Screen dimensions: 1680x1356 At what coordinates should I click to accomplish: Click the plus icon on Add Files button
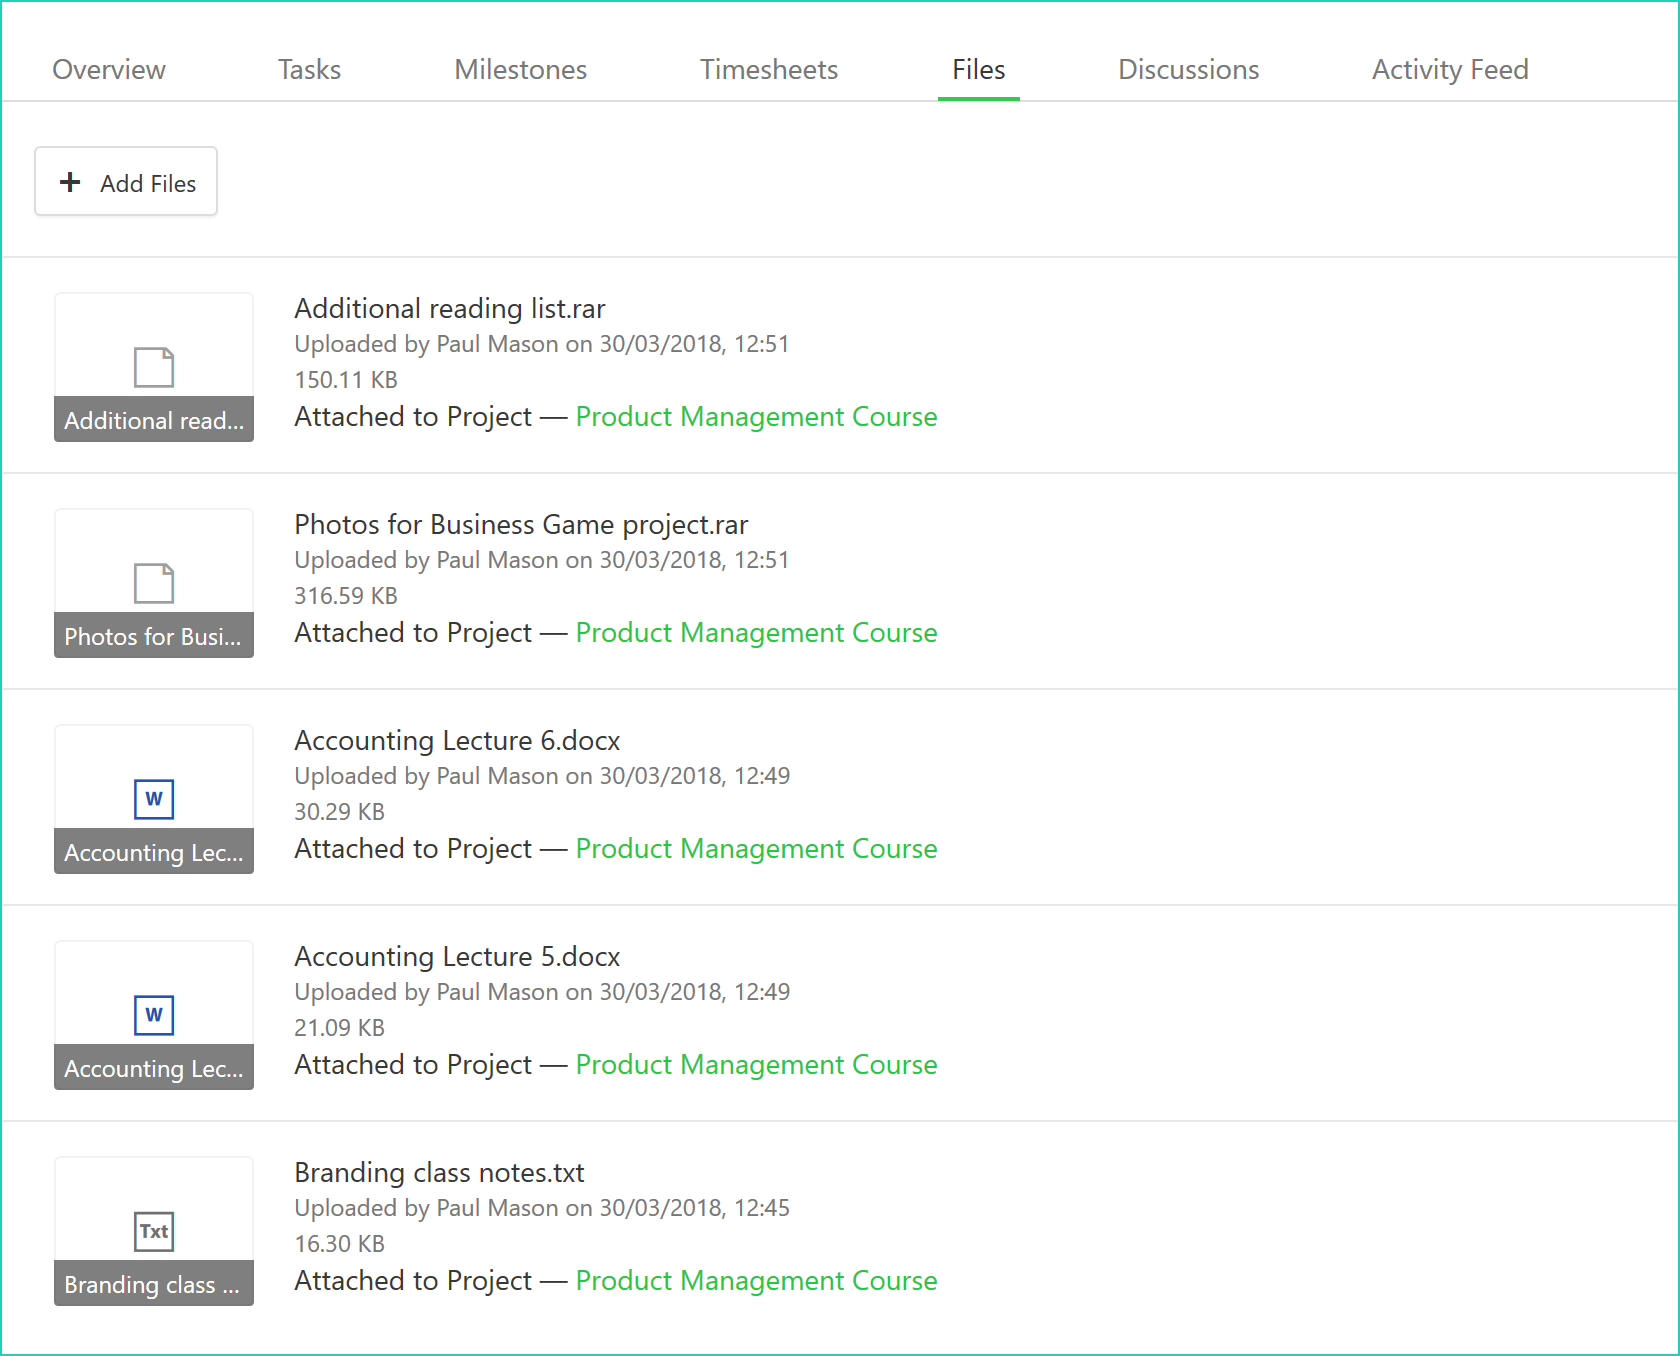click(x=69, y=182)
